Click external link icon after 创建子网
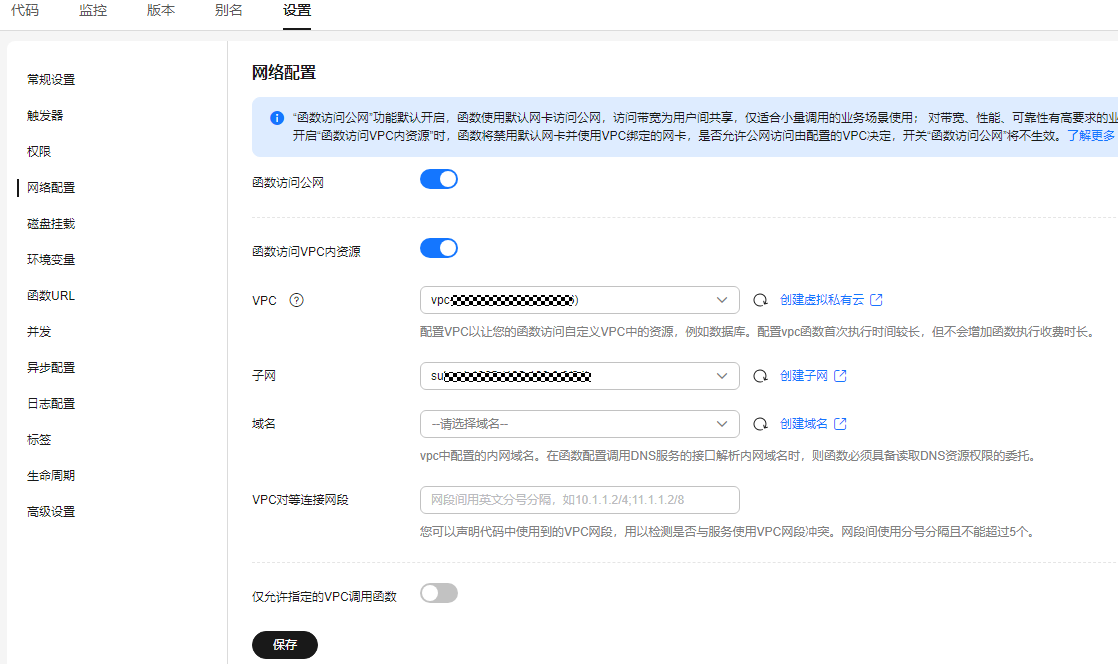 [841, 376]
